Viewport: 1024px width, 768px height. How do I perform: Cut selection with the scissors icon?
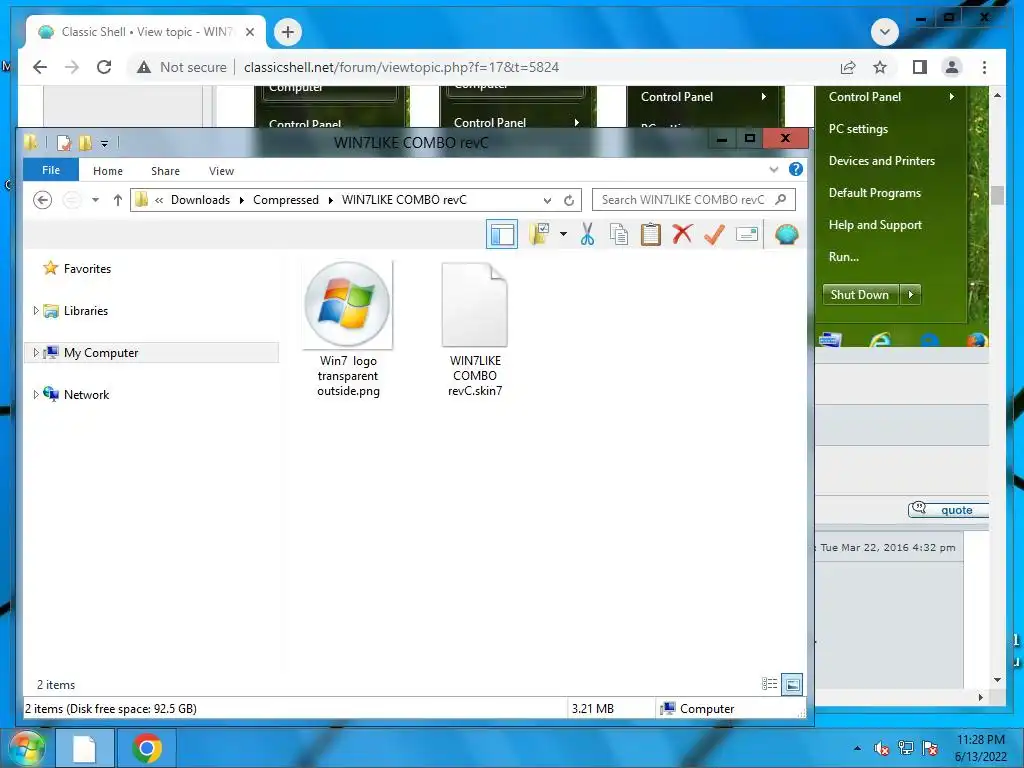(587, 234)
